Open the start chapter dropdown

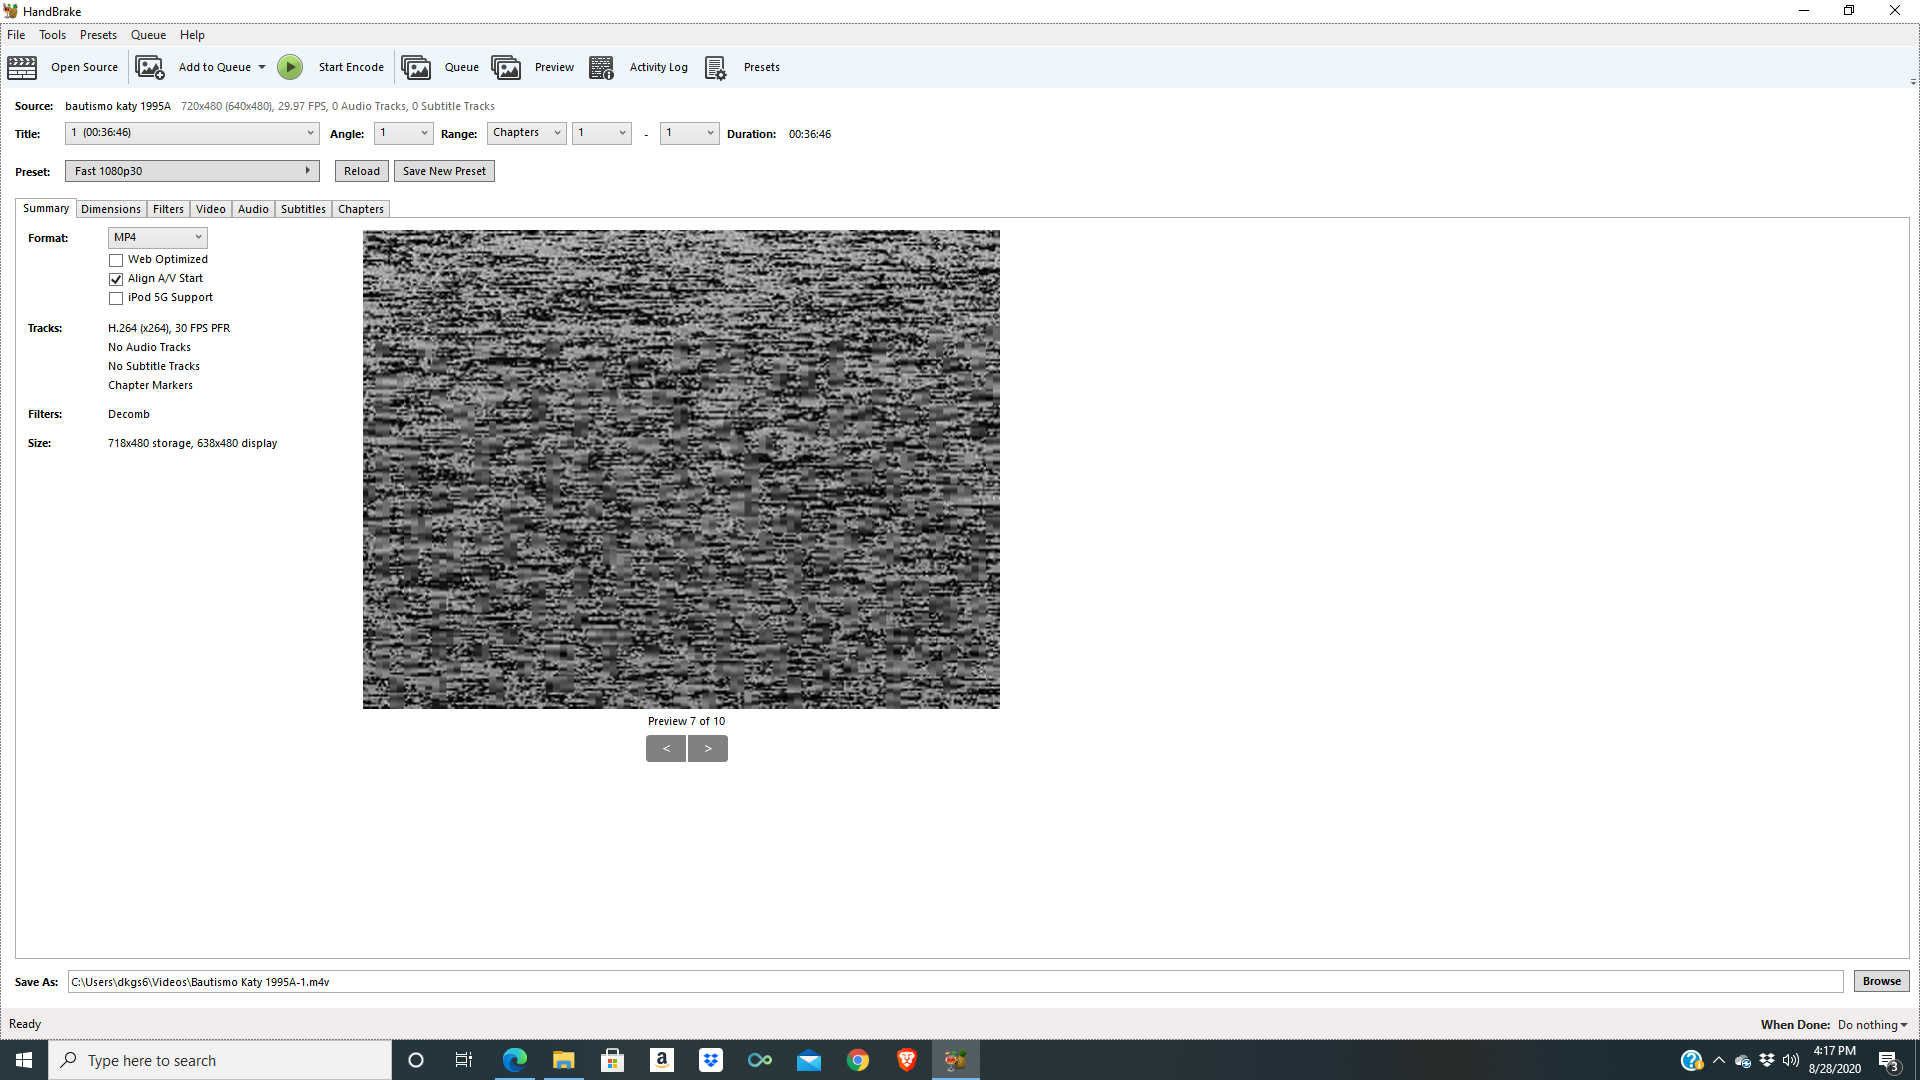602,133
